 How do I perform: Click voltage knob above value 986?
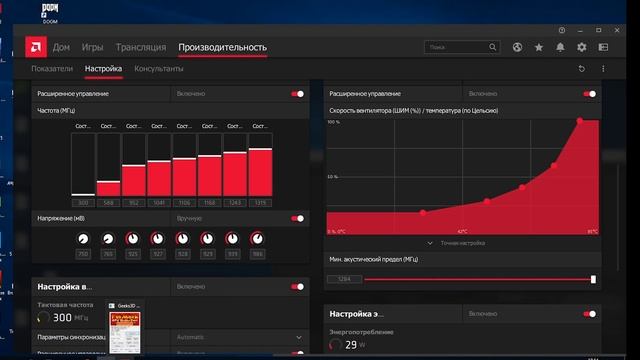[257, 239]
